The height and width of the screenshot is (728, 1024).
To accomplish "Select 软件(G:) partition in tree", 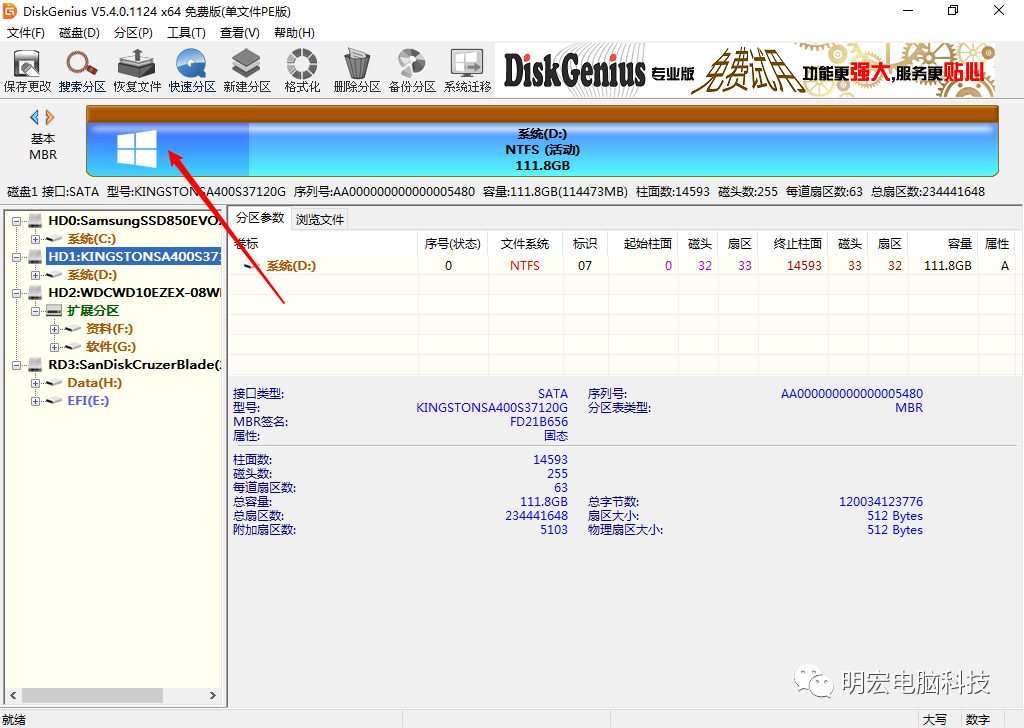I will click(x=111, y=347).
